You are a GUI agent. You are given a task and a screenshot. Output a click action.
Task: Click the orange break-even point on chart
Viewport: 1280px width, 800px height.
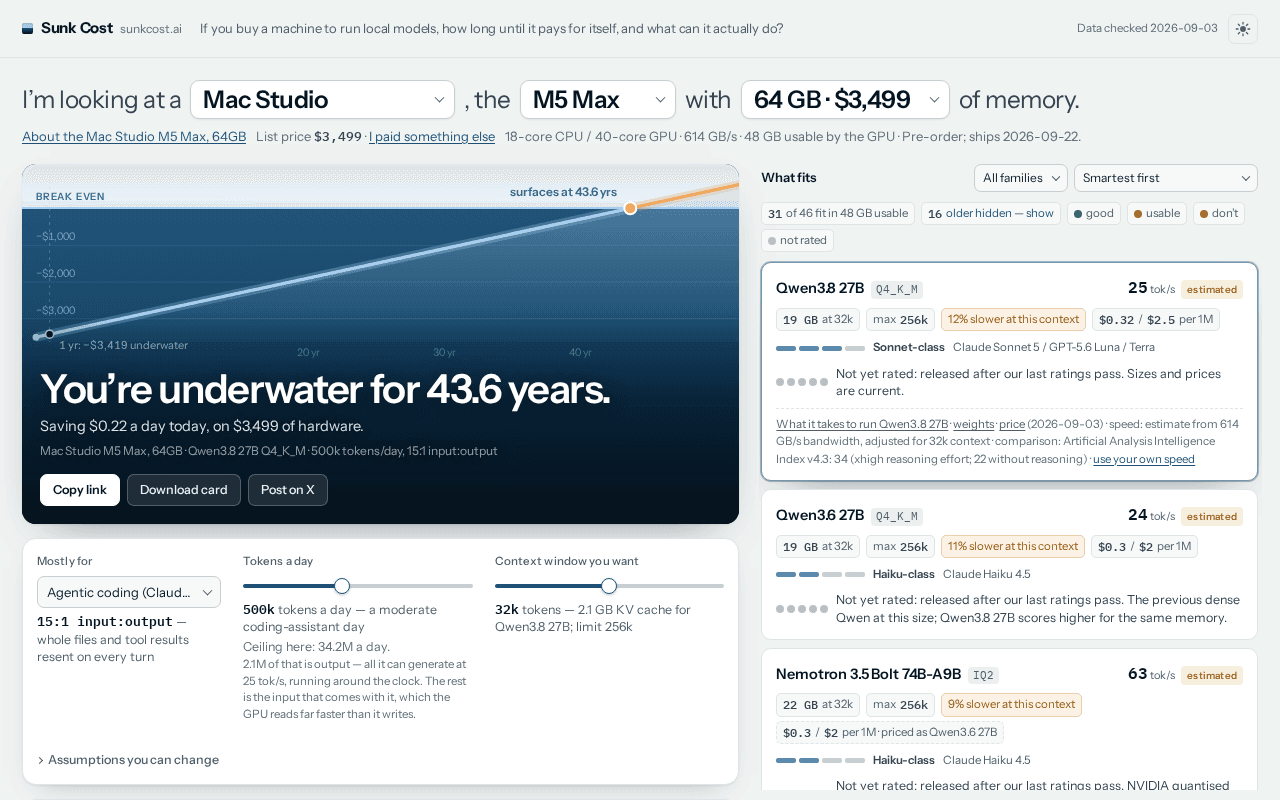(x=630, y=208)
